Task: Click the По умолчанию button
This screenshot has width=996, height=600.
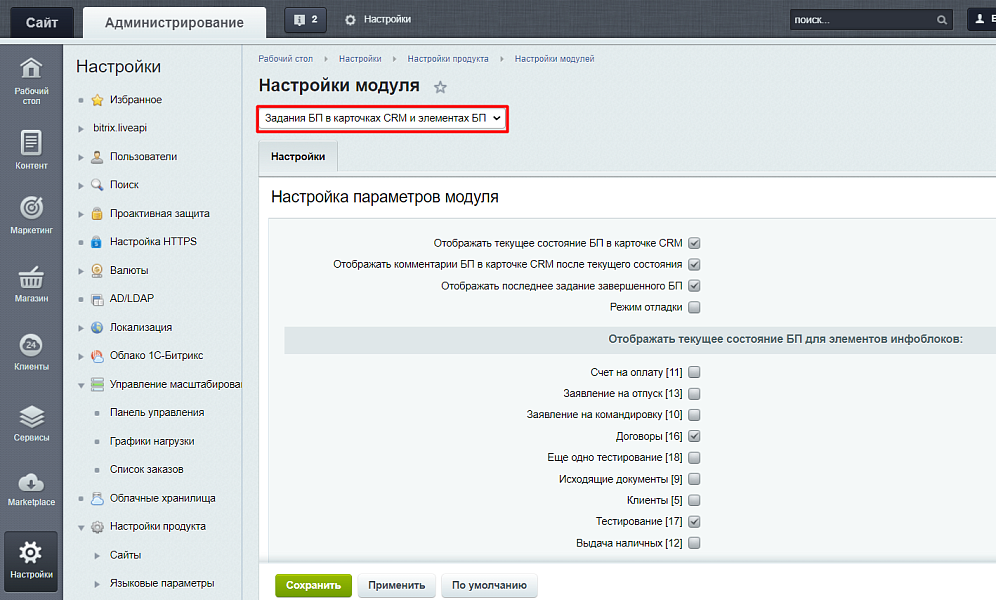Action: 489,585
